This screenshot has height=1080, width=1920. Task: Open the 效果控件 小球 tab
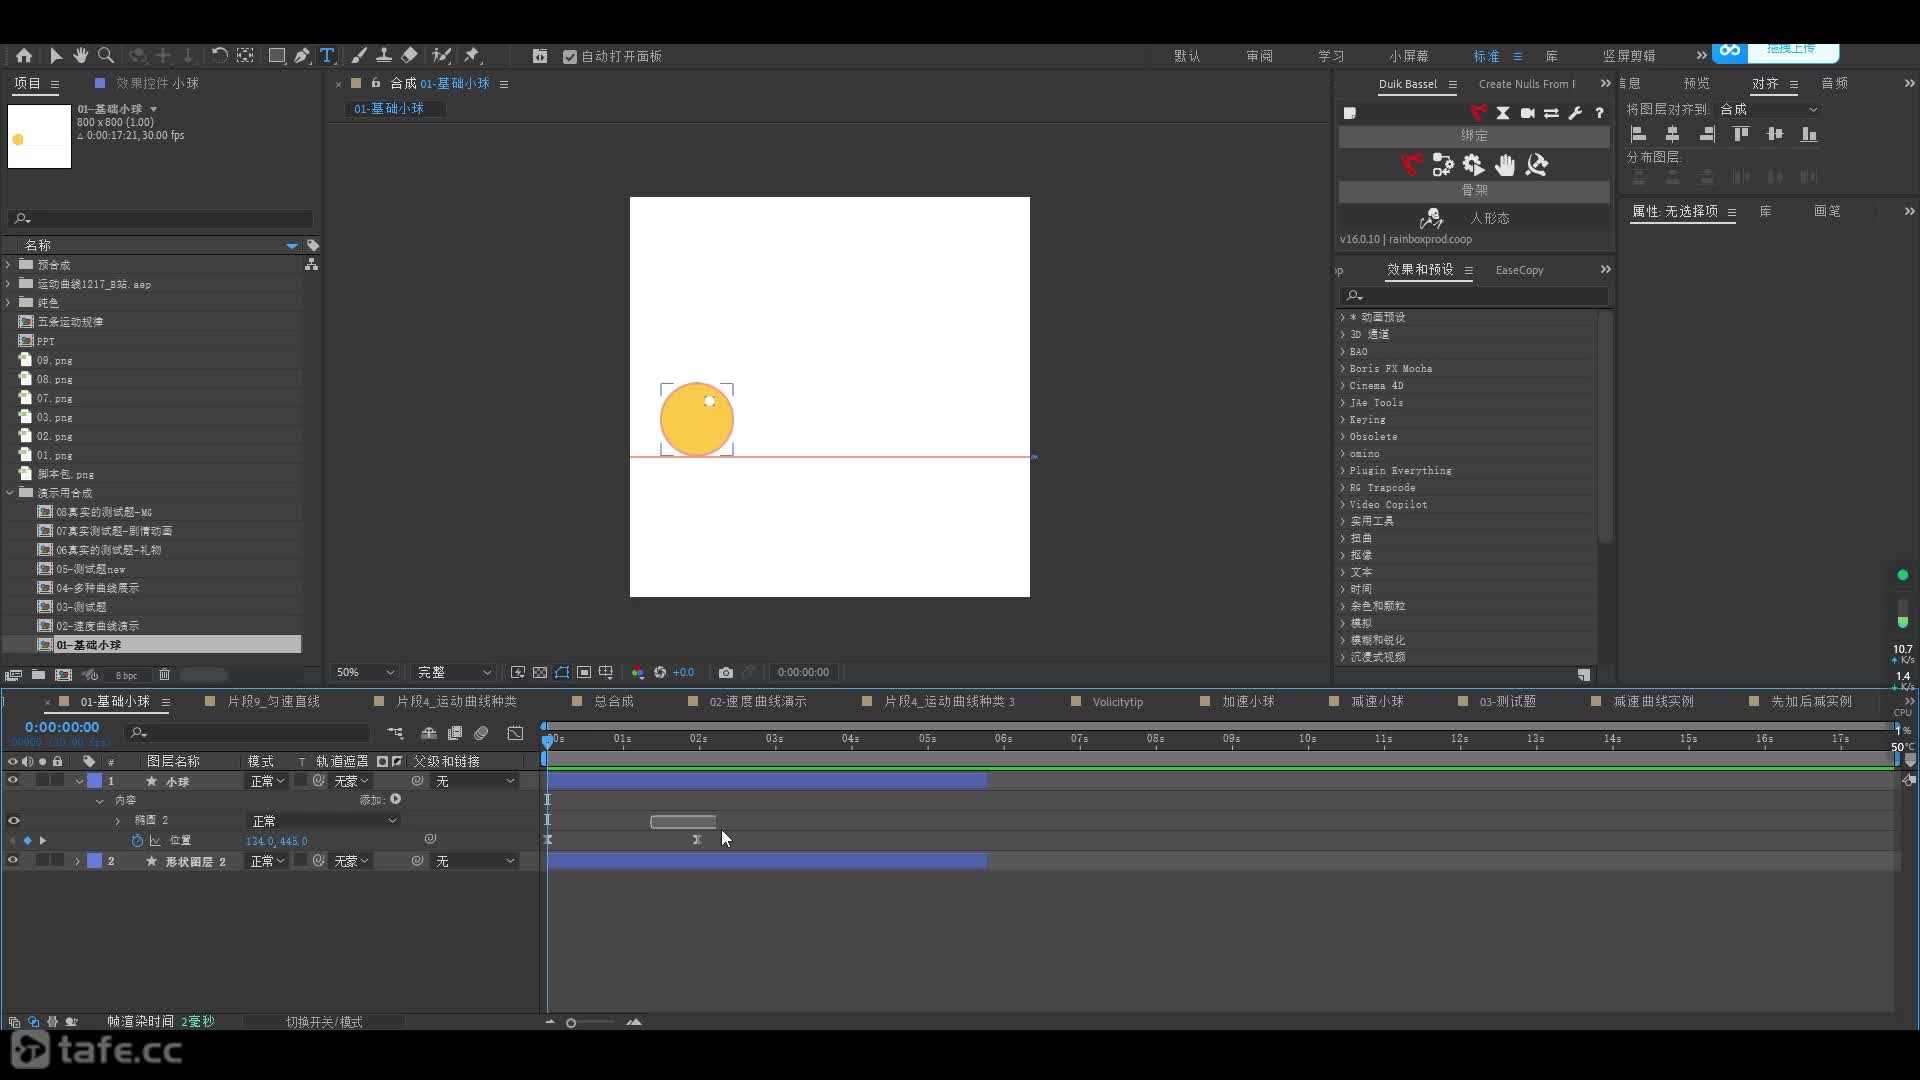click(157, 83)
